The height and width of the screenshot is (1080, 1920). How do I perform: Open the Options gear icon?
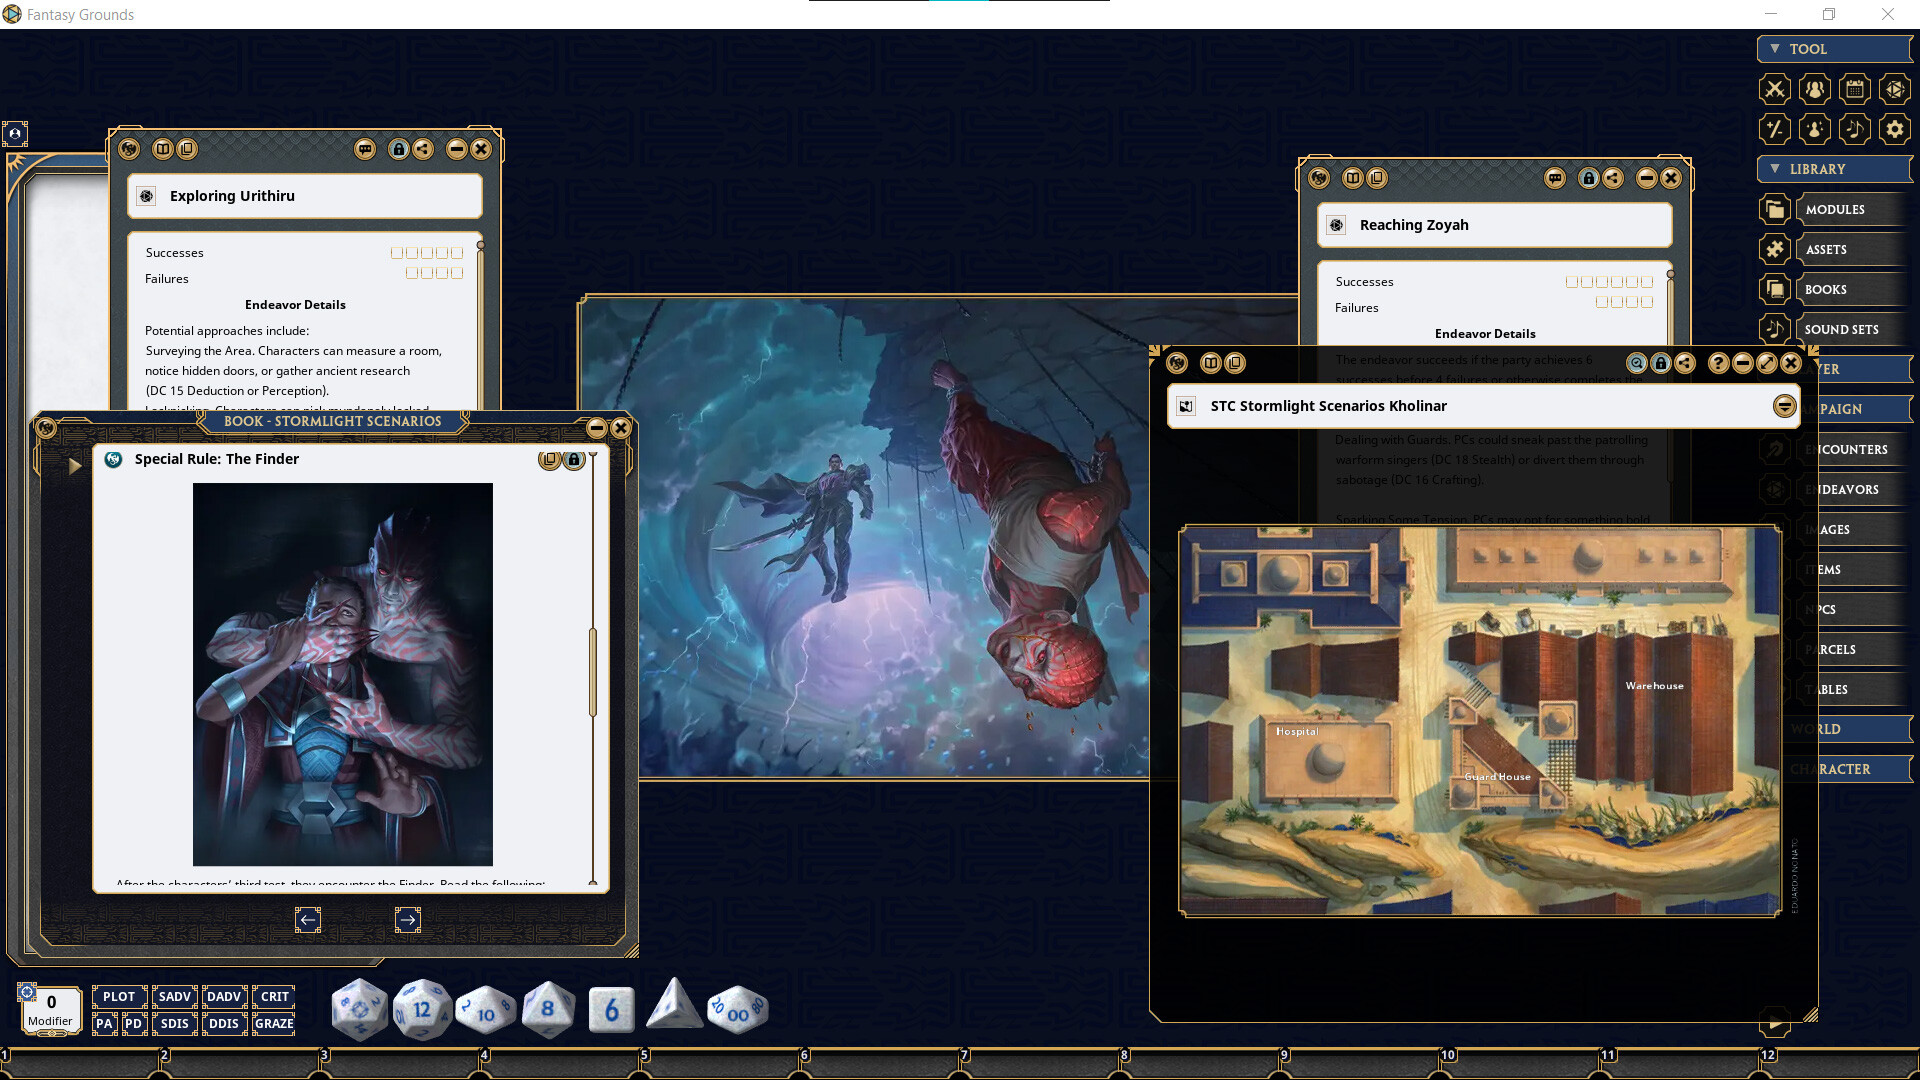click(1895, 129)
